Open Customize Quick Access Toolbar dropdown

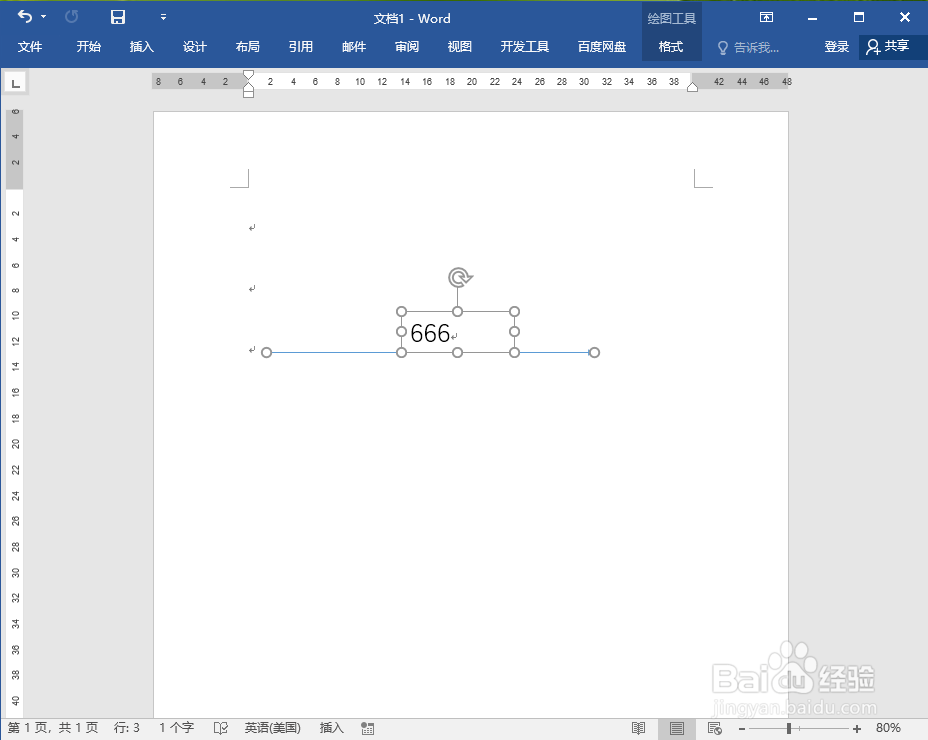[x=163, y=17]
